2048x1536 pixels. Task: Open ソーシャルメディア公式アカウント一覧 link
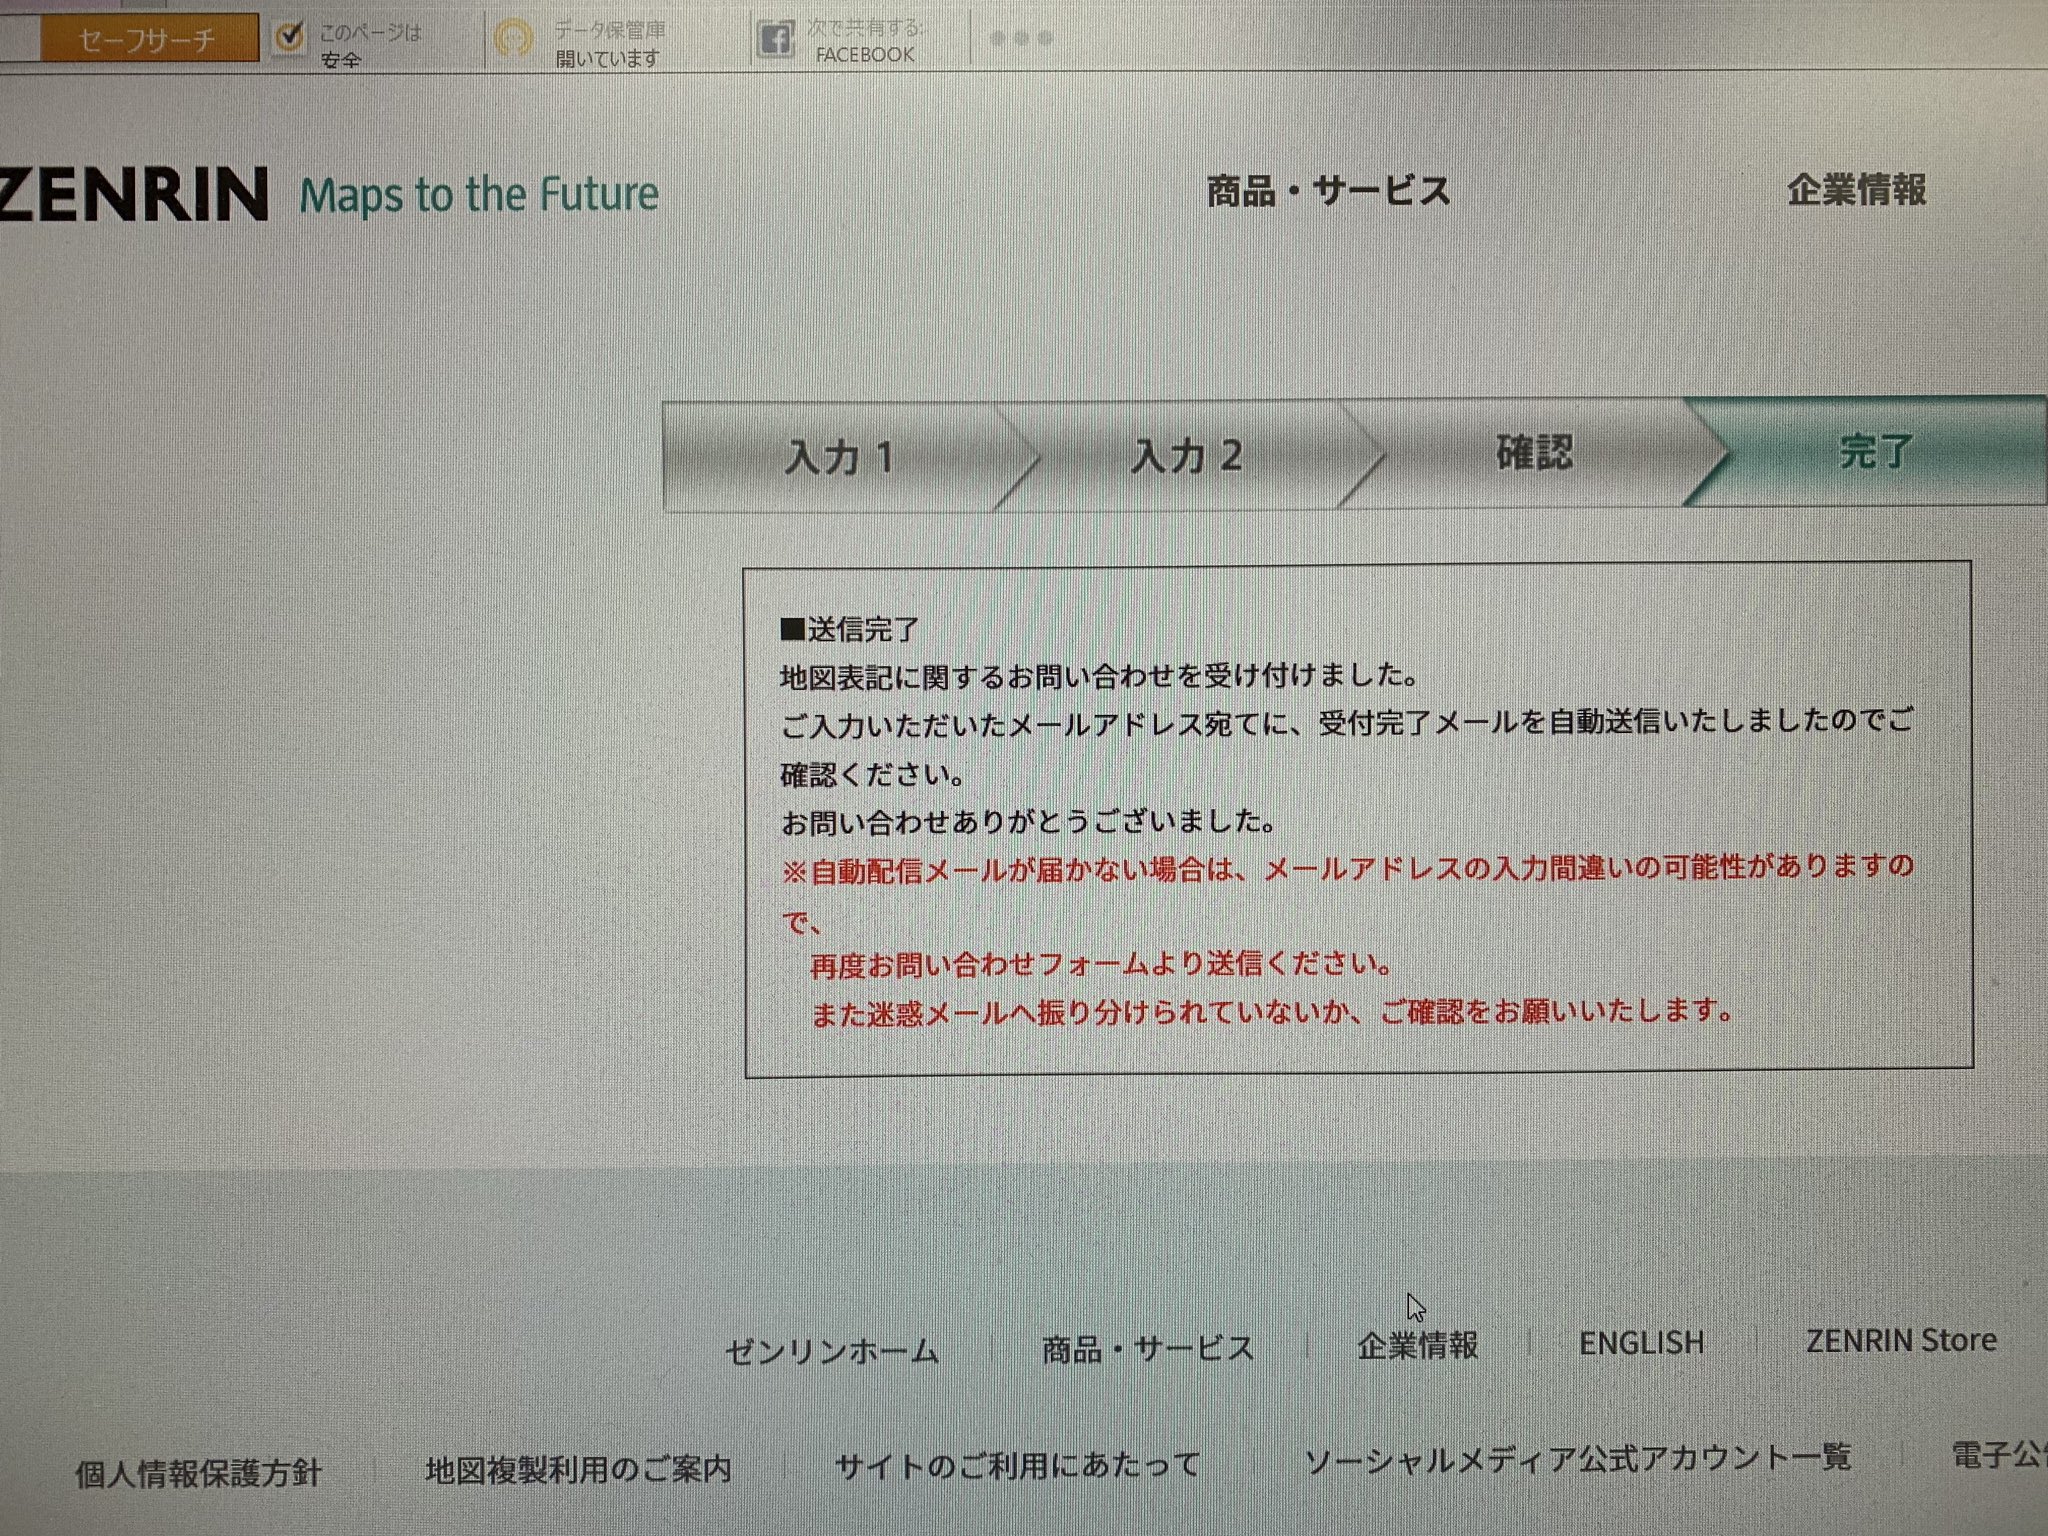point(1577,1459)
